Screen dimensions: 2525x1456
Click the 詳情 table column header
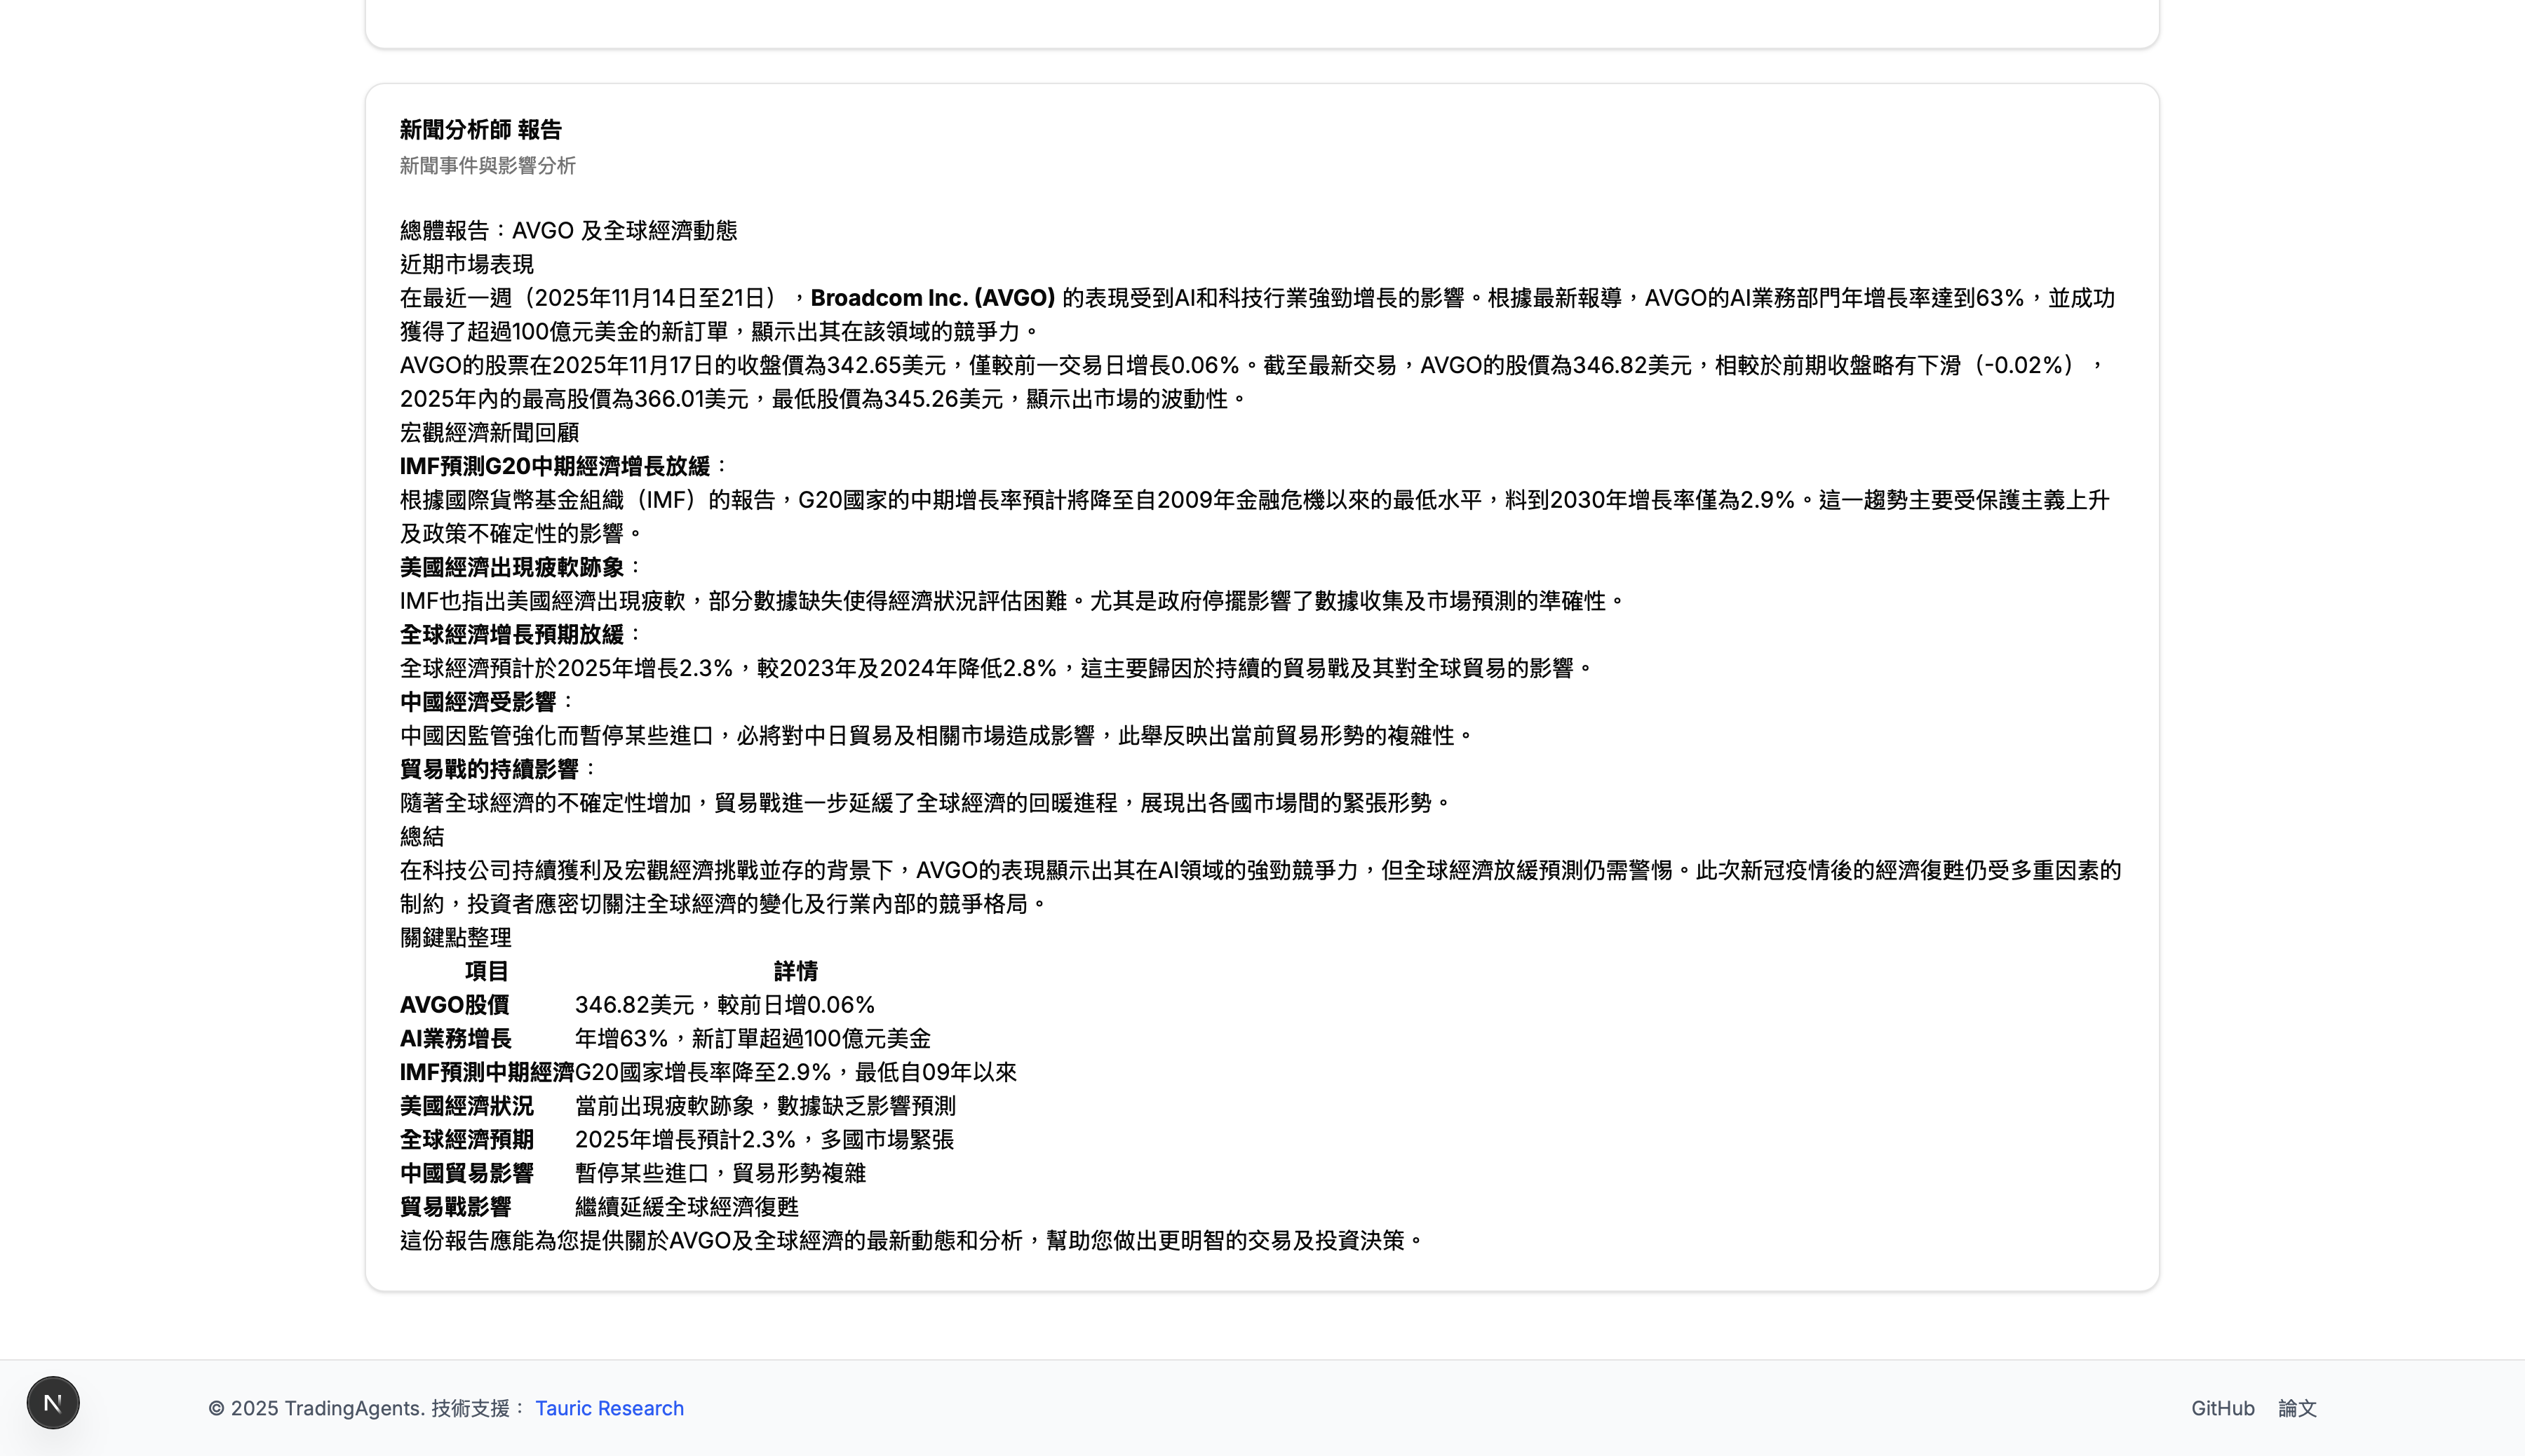coord(796,971)
